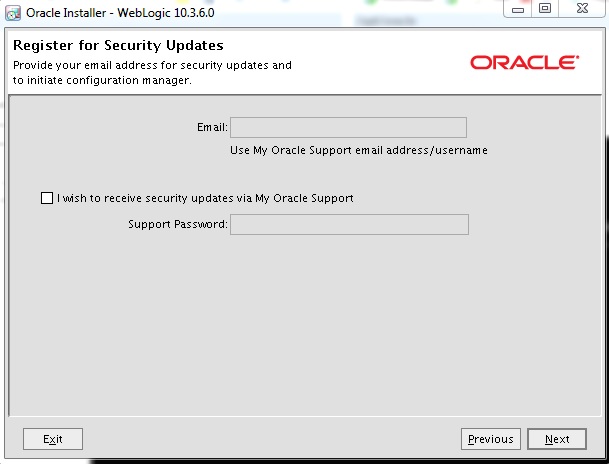Click the 'Use My Oracle Support email address/username' hint
The image size is (609, 464).
(358, 150)
